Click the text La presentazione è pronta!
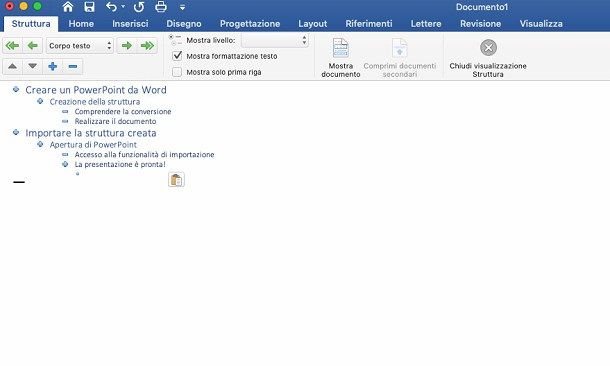The height and width of the screenshot is (366, 610). pyautogui.click(x=120, y=164)
